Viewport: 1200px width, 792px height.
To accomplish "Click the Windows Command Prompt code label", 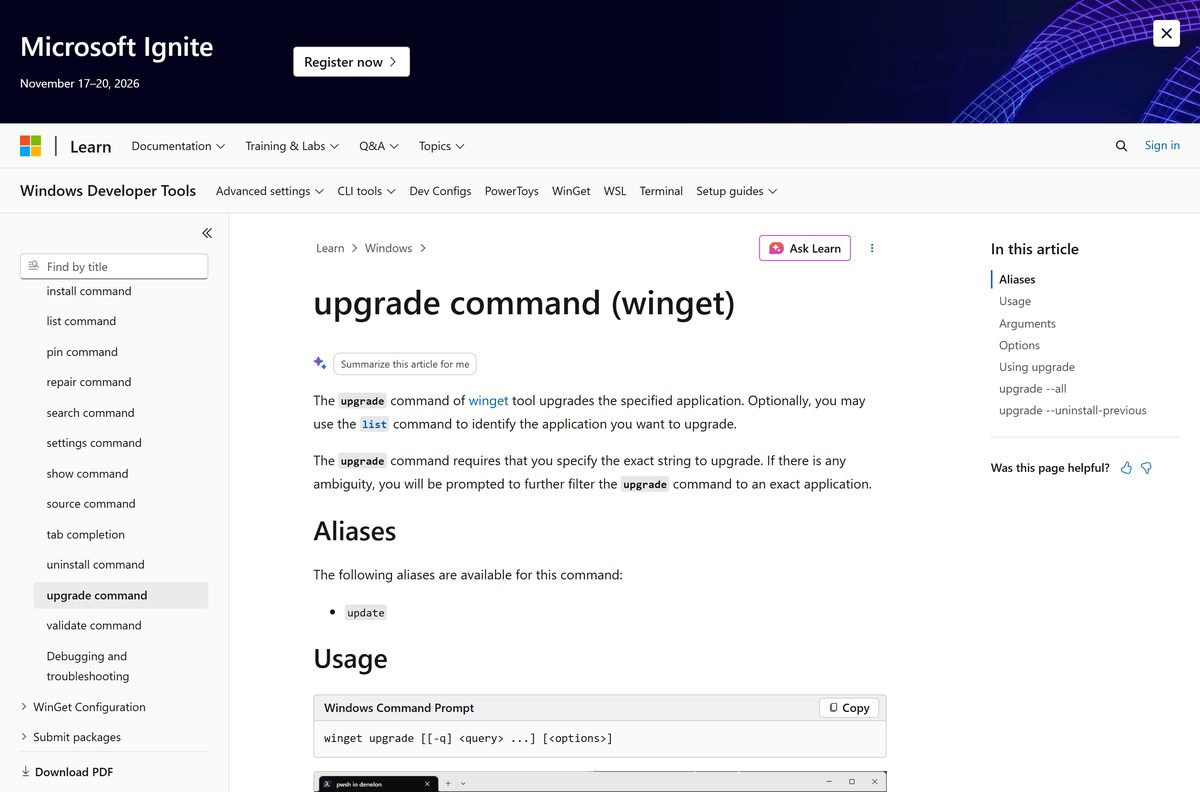I will (x=399, y=708).
